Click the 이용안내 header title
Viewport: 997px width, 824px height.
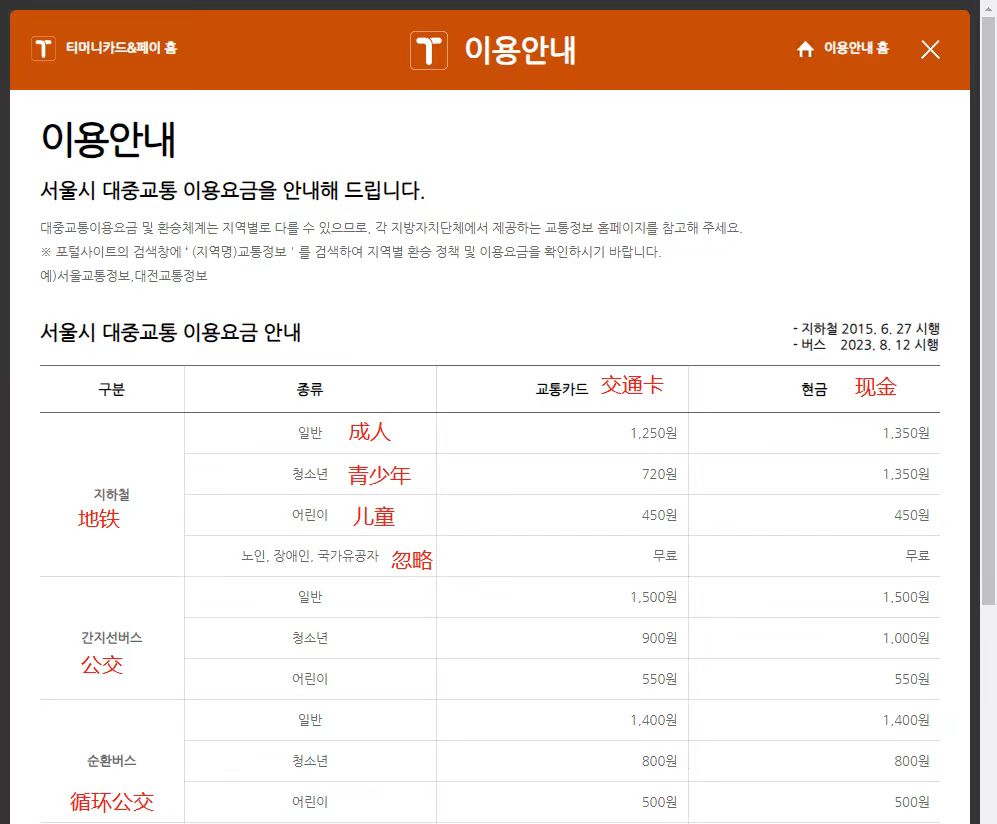click(x=520, y=50)
